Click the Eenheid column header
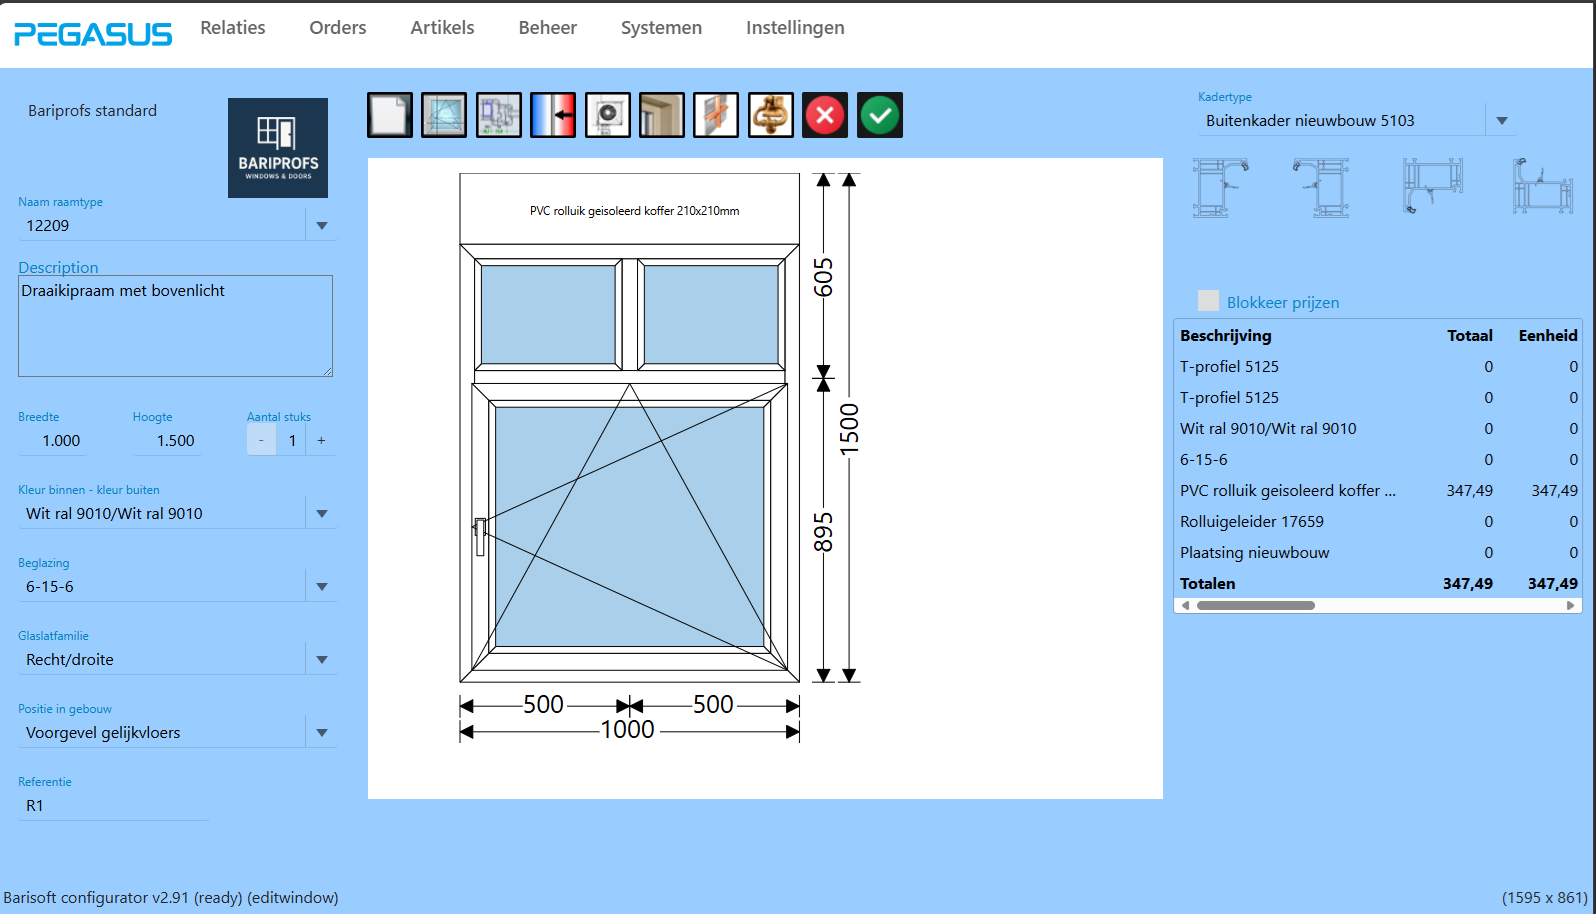Viewport: 1596px width, 914px height. pyautogui.click(x=1548, y=335)
